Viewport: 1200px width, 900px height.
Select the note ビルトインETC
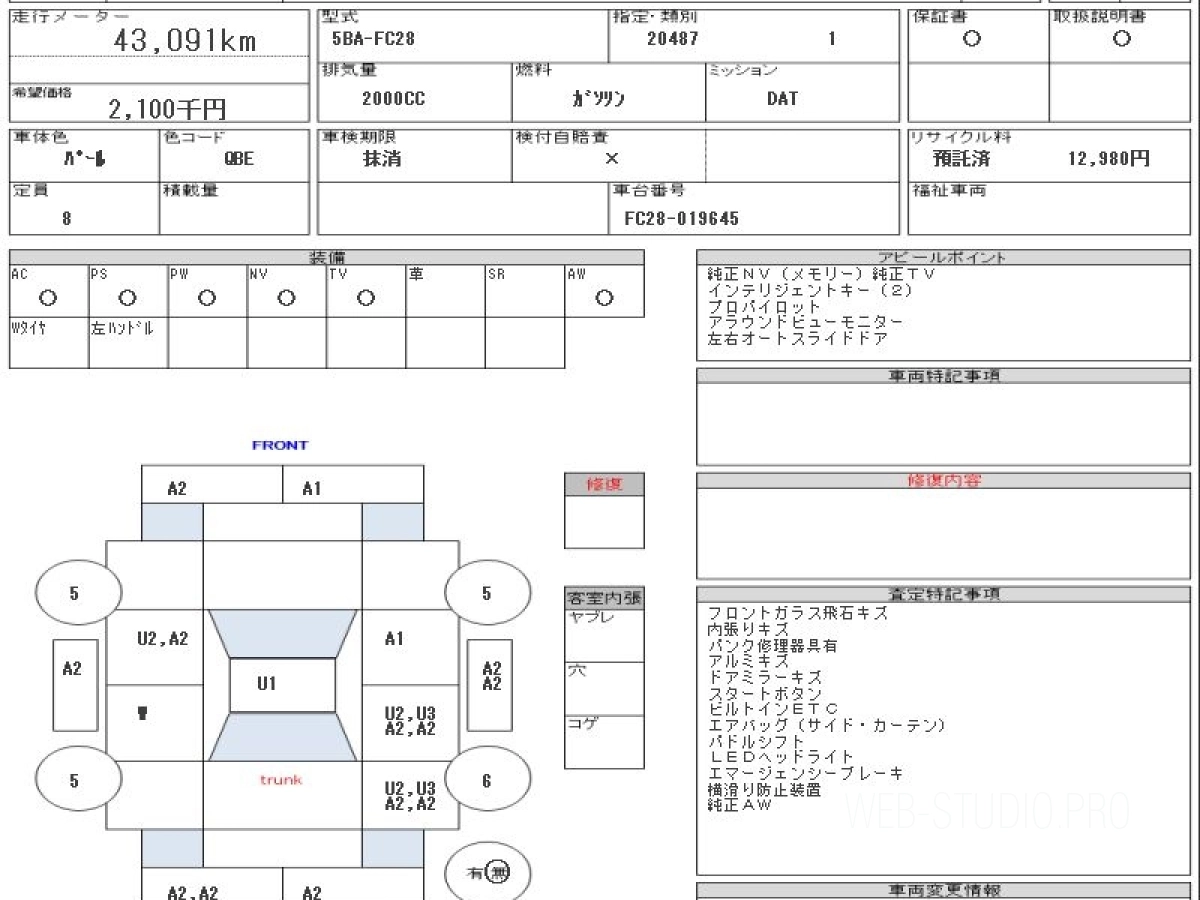[x=772, y=709]
